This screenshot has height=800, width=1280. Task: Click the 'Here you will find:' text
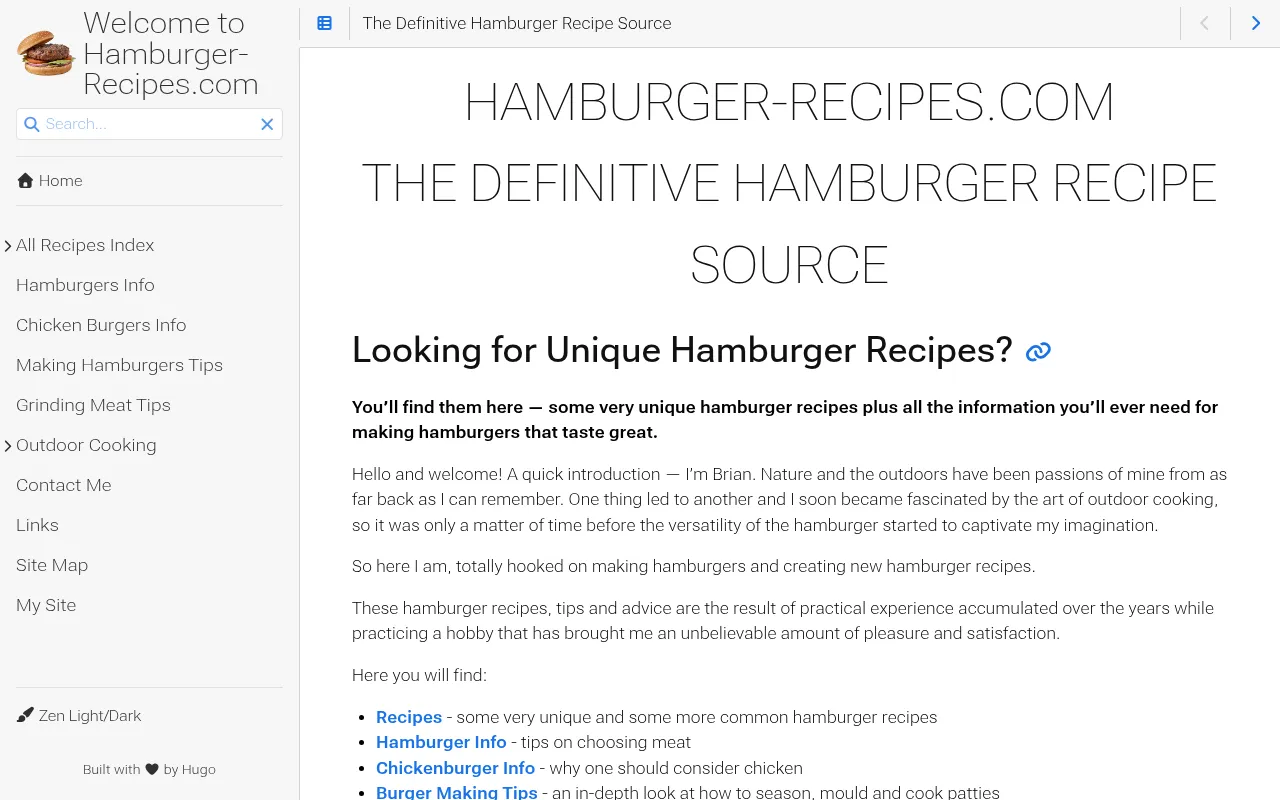pyautogui.click(x=419, y=675)
